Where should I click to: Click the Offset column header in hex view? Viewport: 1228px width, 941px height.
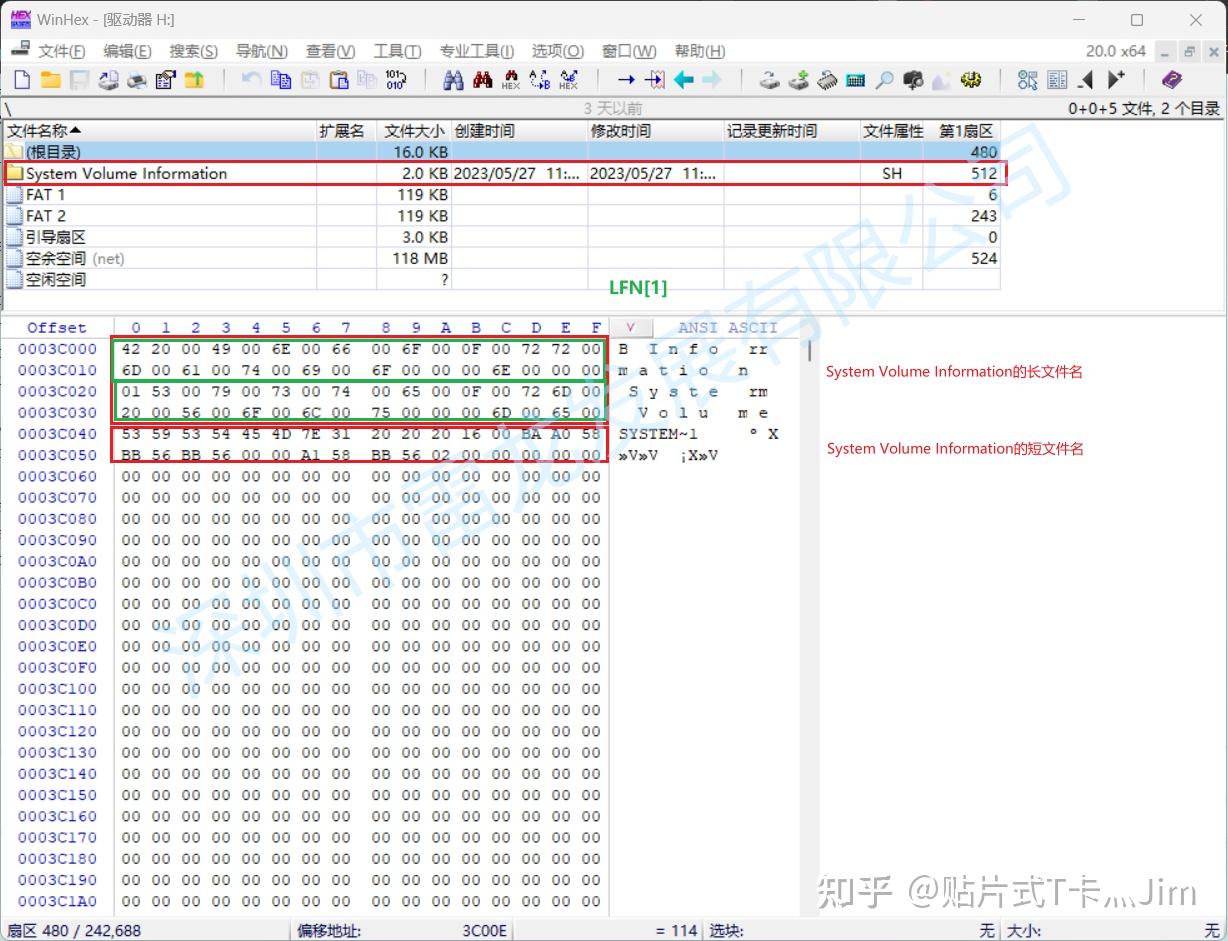coord(57,327)
